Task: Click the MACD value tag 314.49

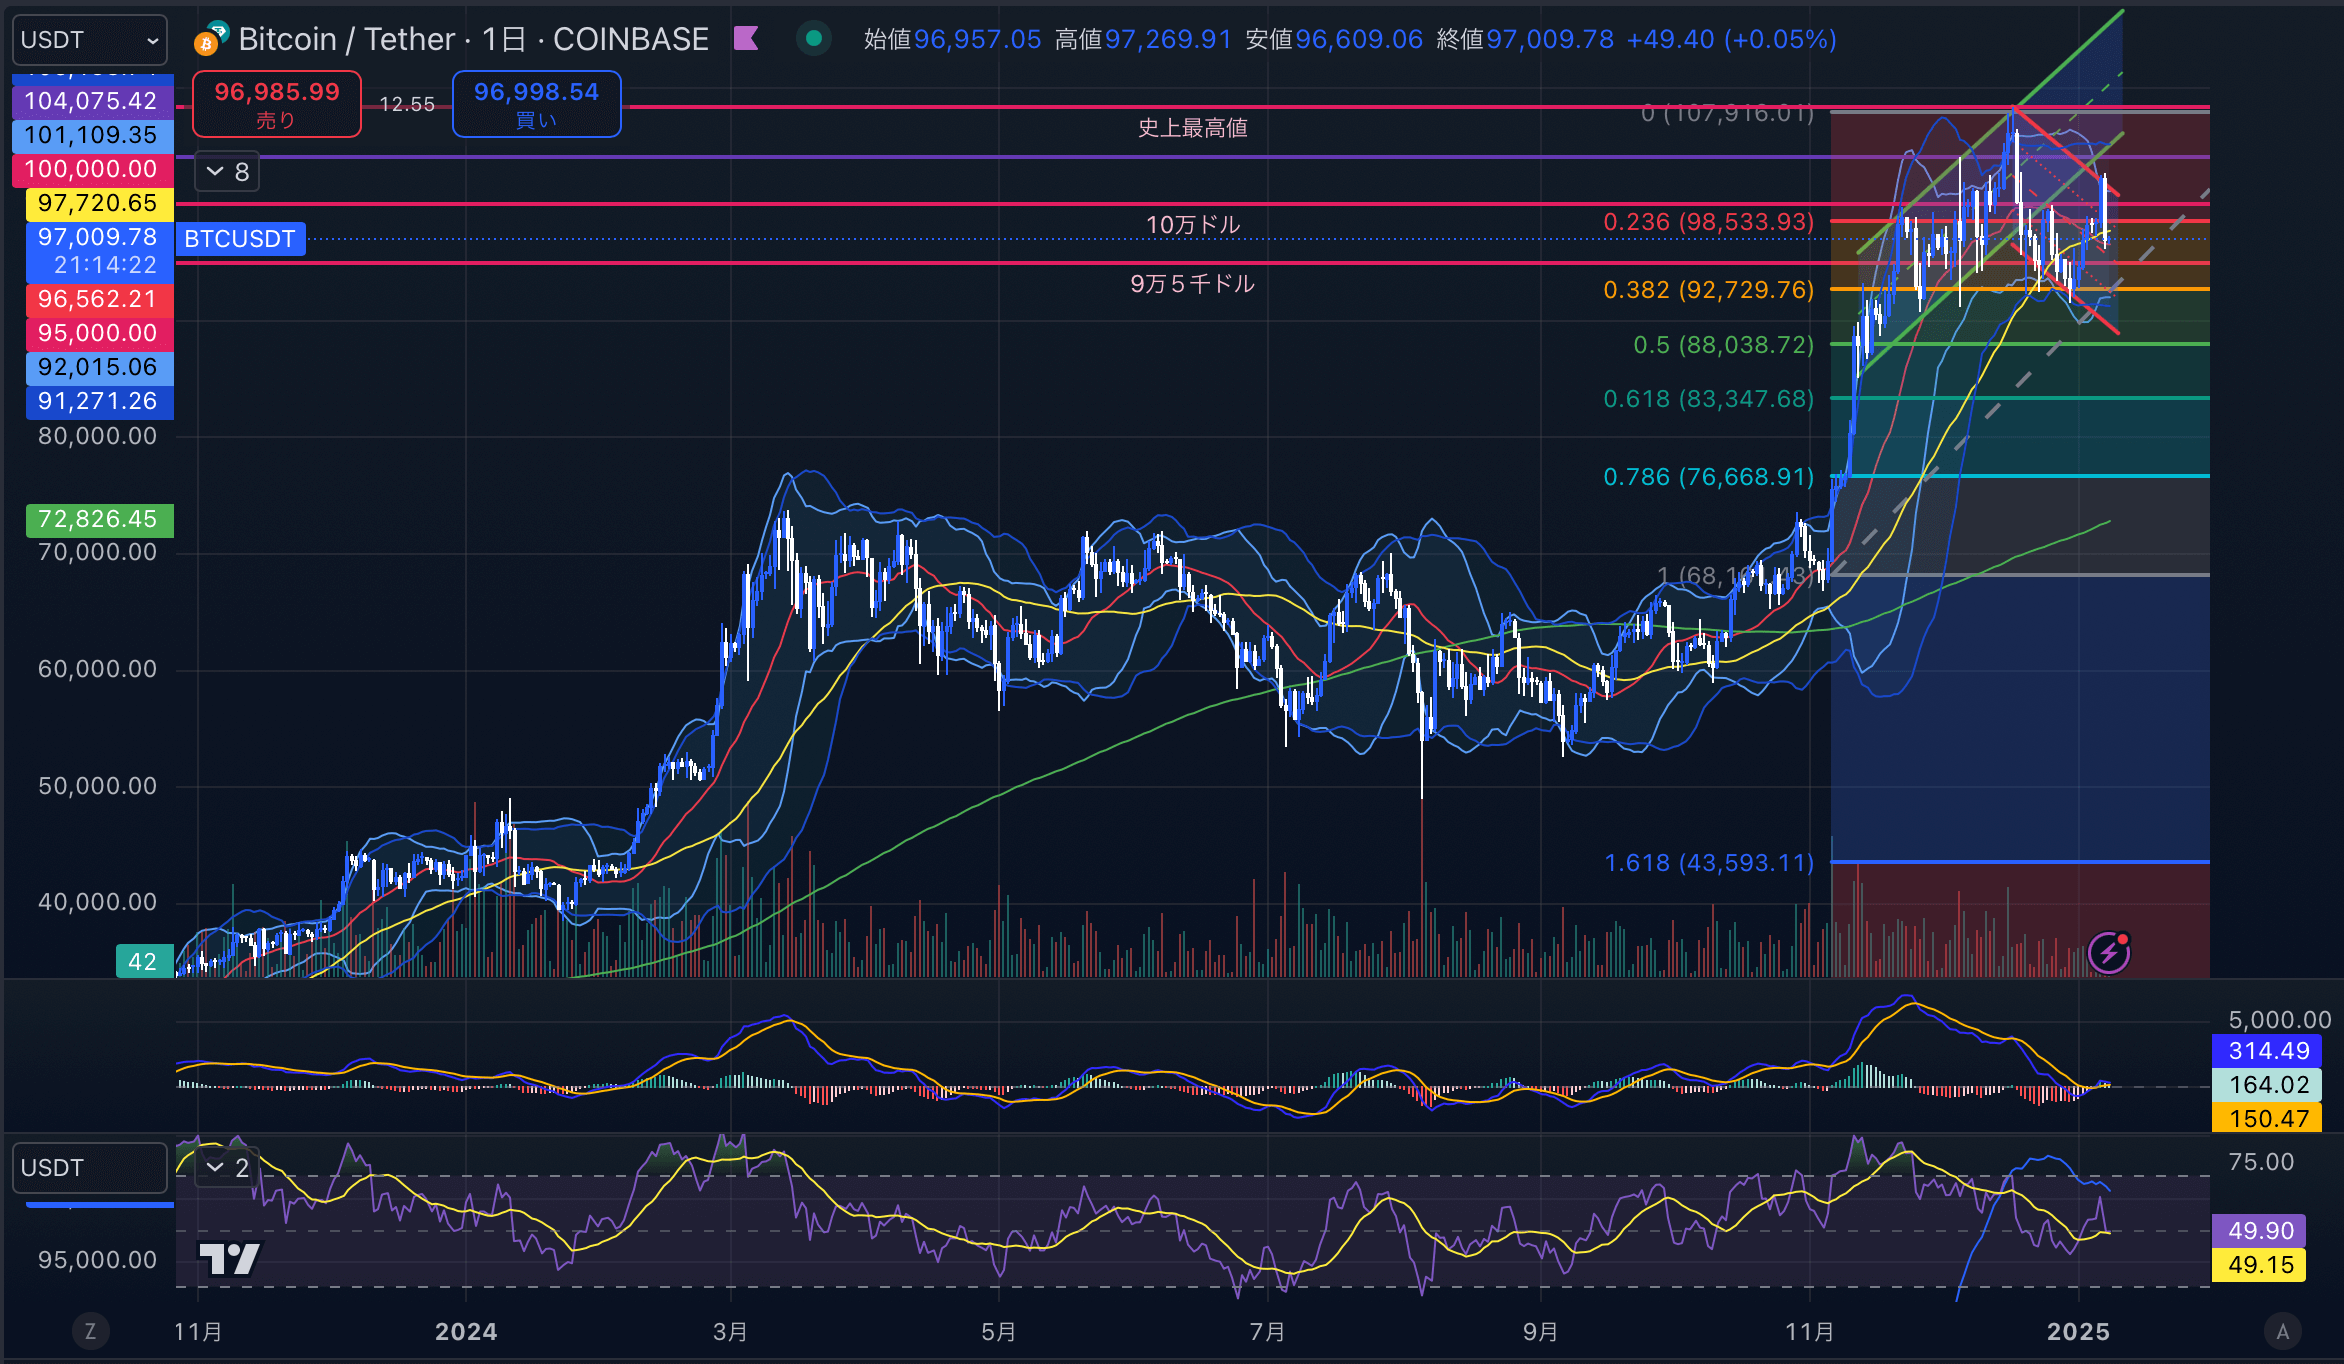Action: point(2266,1051)
